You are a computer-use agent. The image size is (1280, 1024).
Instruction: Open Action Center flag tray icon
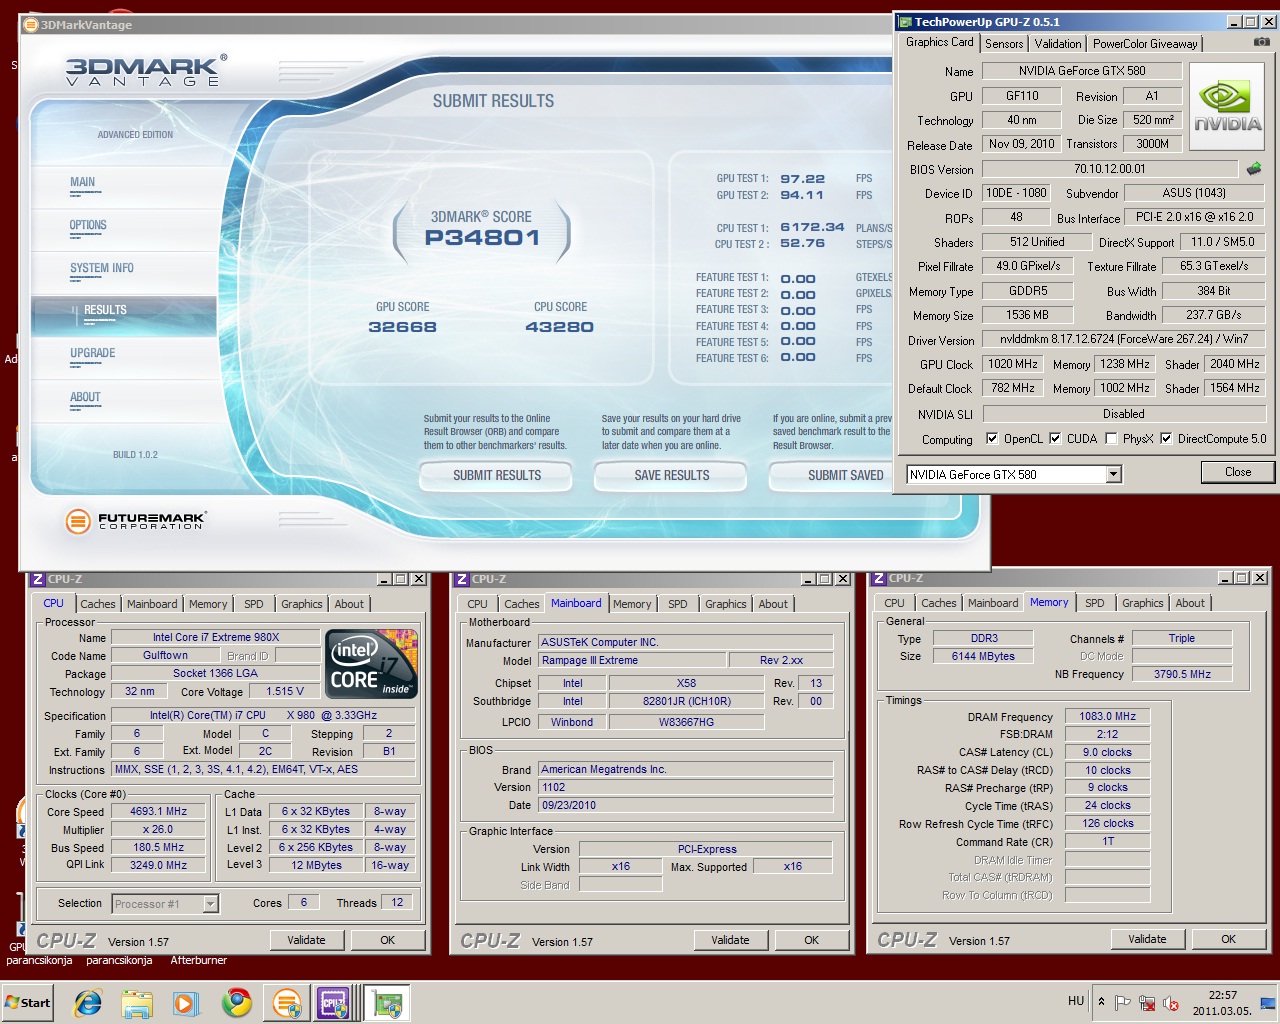(x=1122, y=1003)
